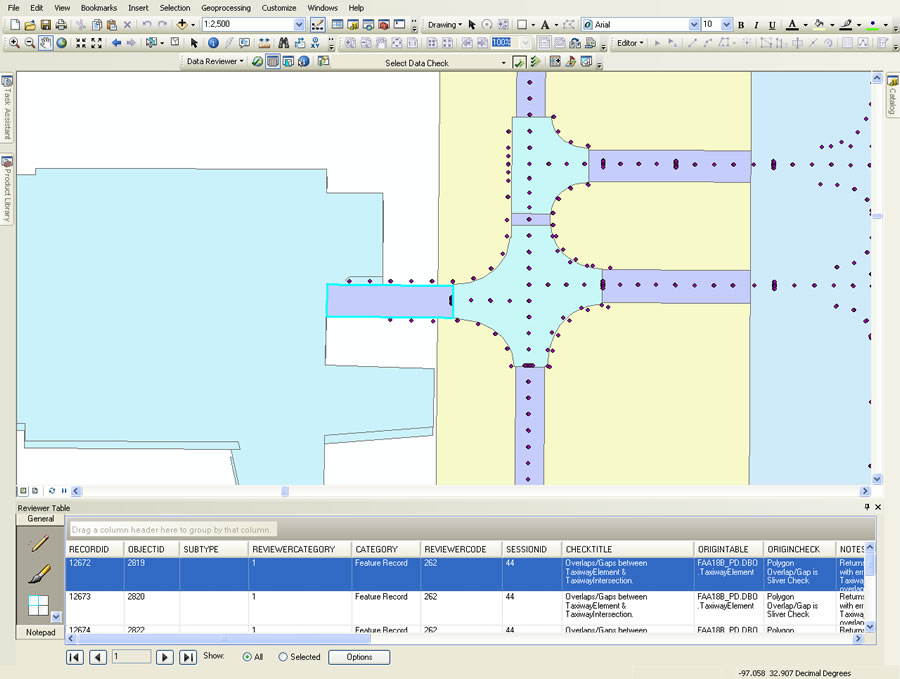Select the Pan hand tool

[45, 43]
